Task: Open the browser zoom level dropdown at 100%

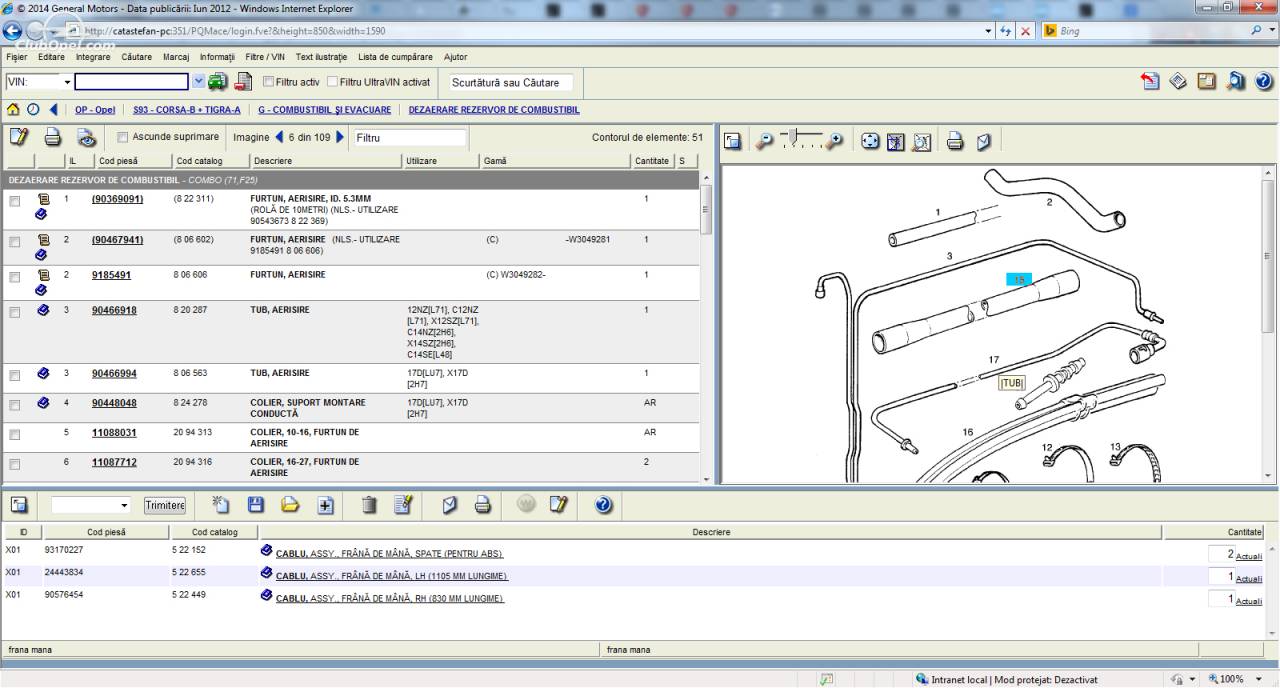Action: coord(1259,679)
